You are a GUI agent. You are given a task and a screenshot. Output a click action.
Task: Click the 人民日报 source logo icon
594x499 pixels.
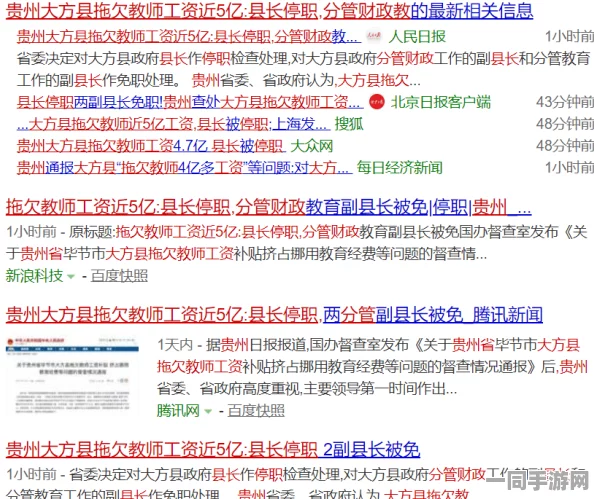(x=374, y=37)
